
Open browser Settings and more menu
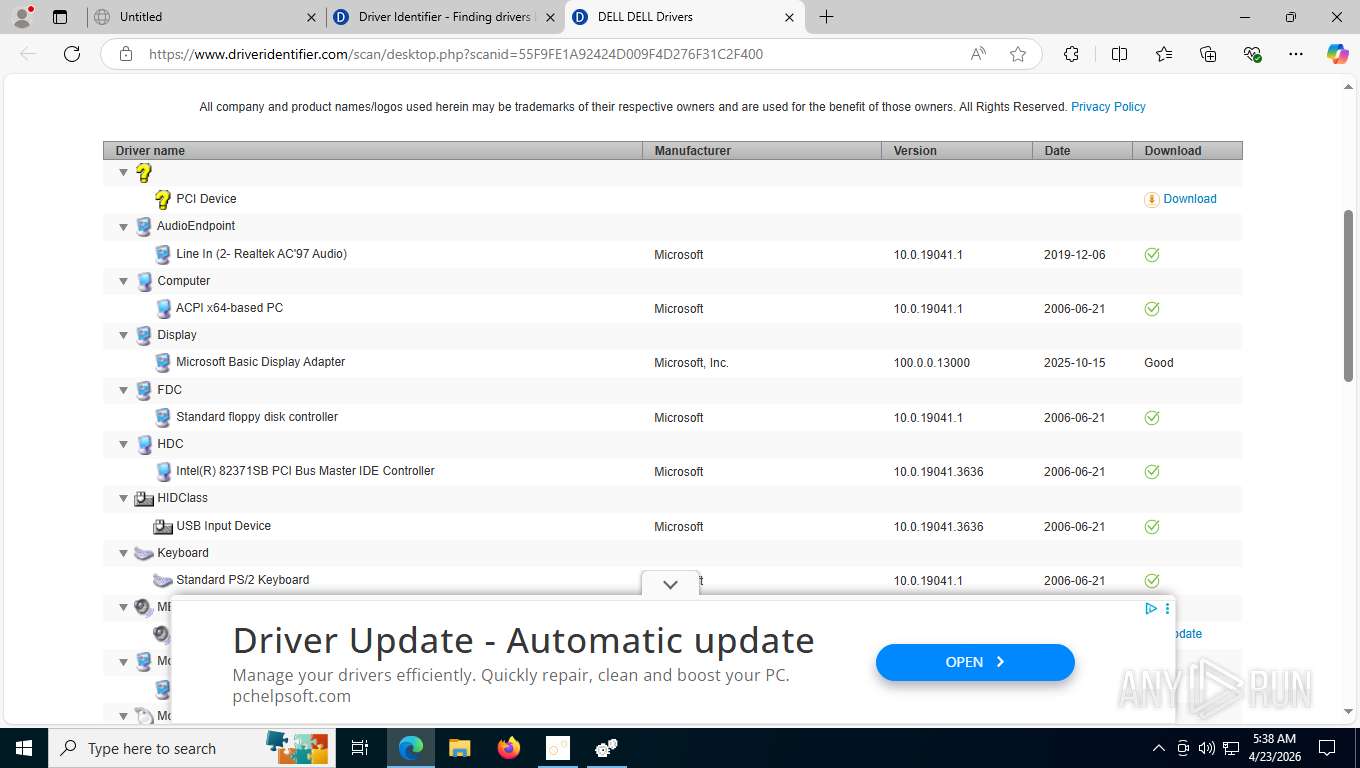click(x=1296, y=54)
